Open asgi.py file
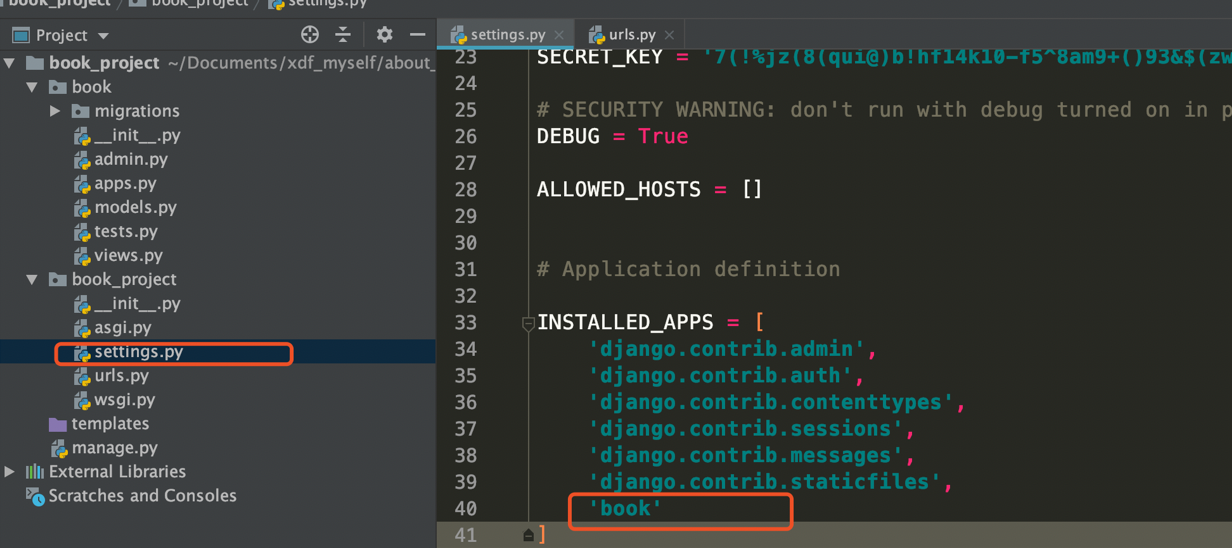 [x=123, y=327]
